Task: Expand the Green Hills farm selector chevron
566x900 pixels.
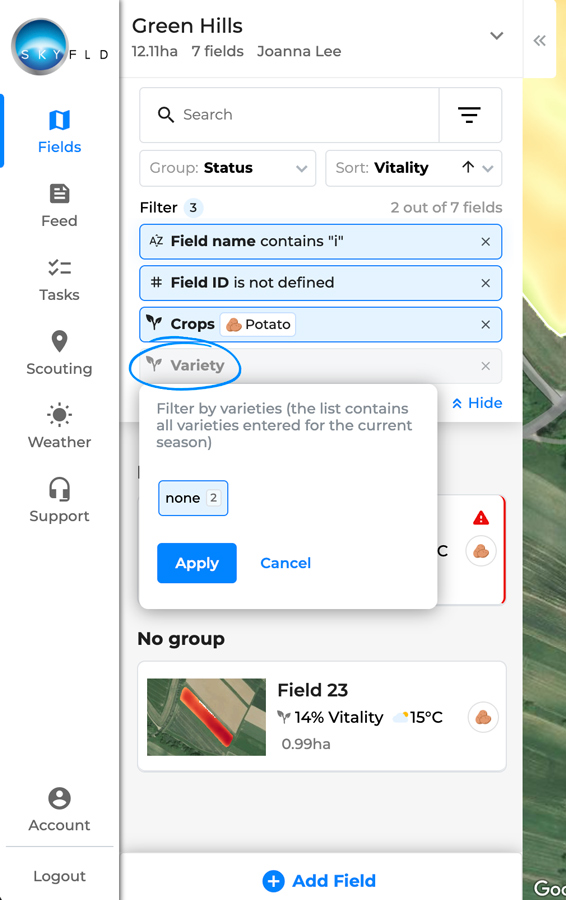Action: [497, 36]
